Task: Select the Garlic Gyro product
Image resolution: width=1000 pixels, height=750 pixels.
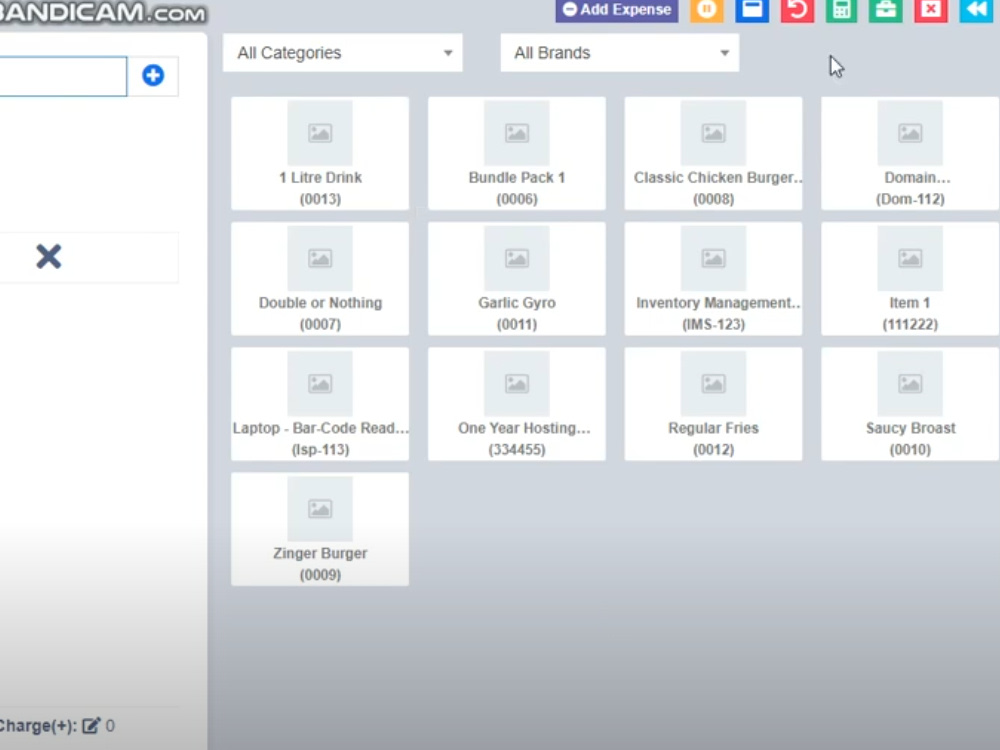Action: point(517,279)
